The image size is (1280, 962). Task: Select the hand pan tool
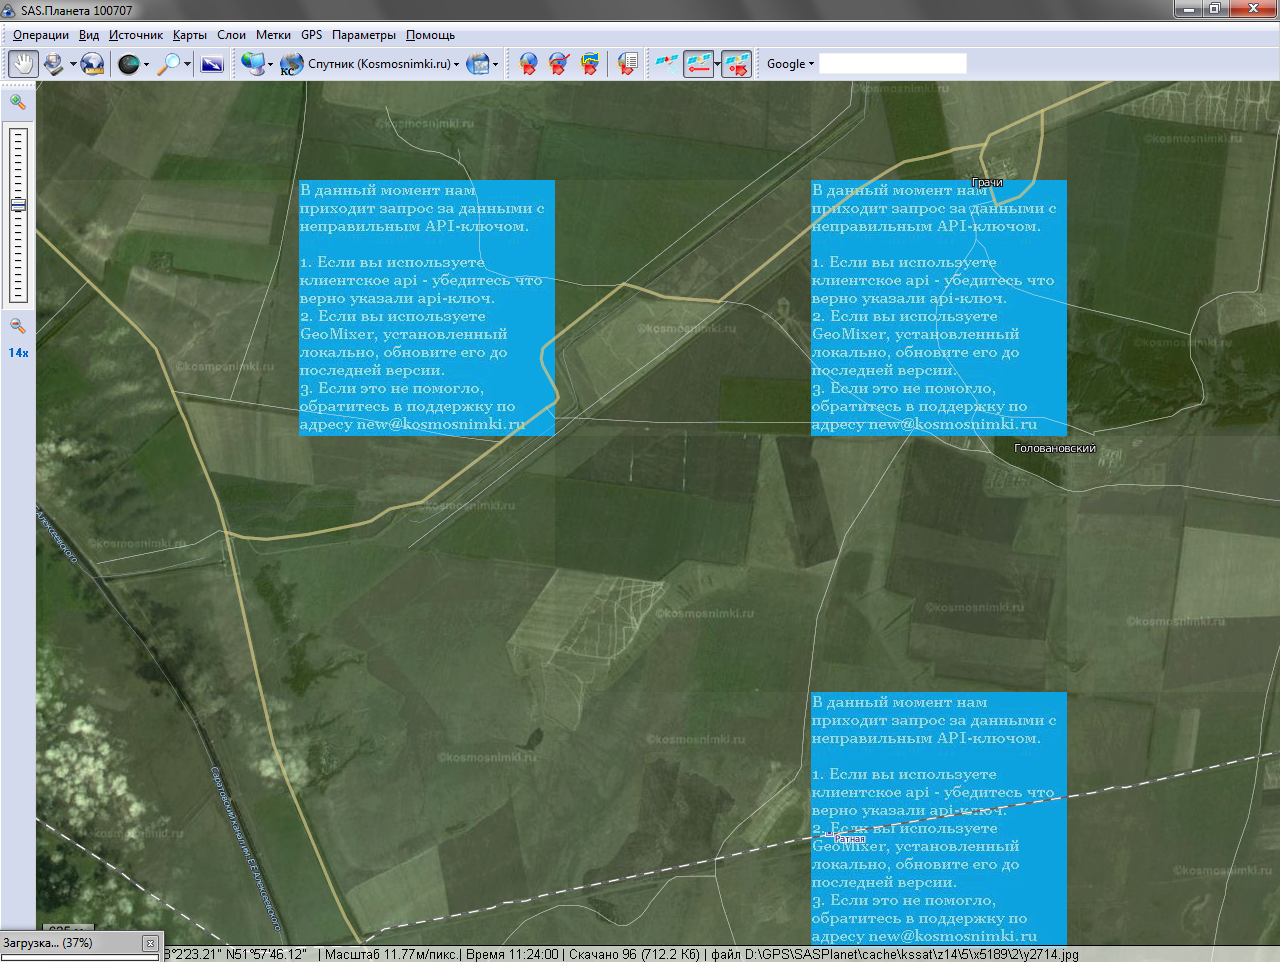pos(23,64)
